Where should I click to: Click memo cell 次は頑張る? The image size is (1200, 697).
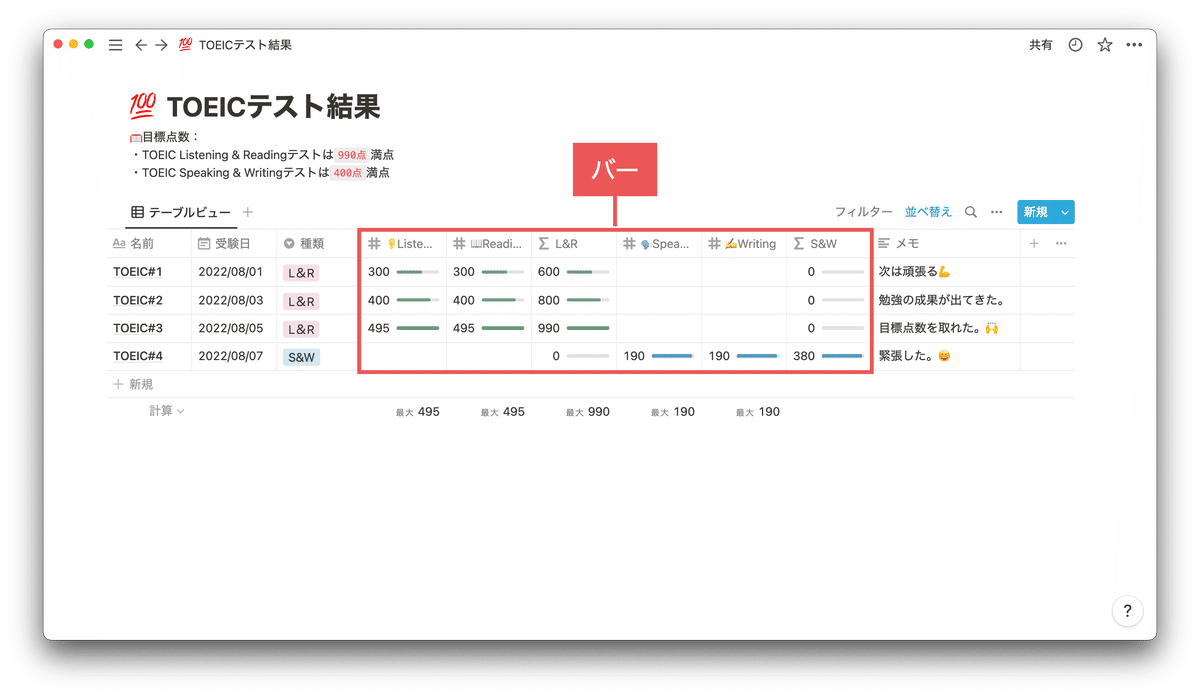click(946, 272)
